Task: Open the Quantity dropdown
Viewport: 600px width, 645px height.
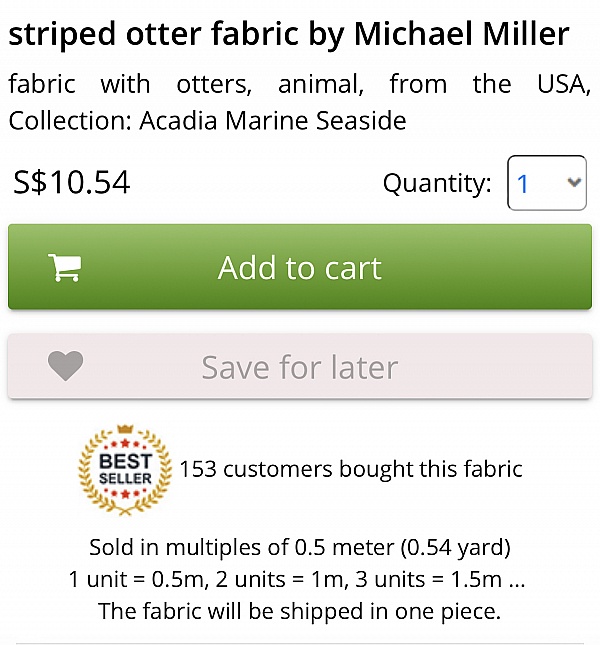Action: tap(546, 183)
